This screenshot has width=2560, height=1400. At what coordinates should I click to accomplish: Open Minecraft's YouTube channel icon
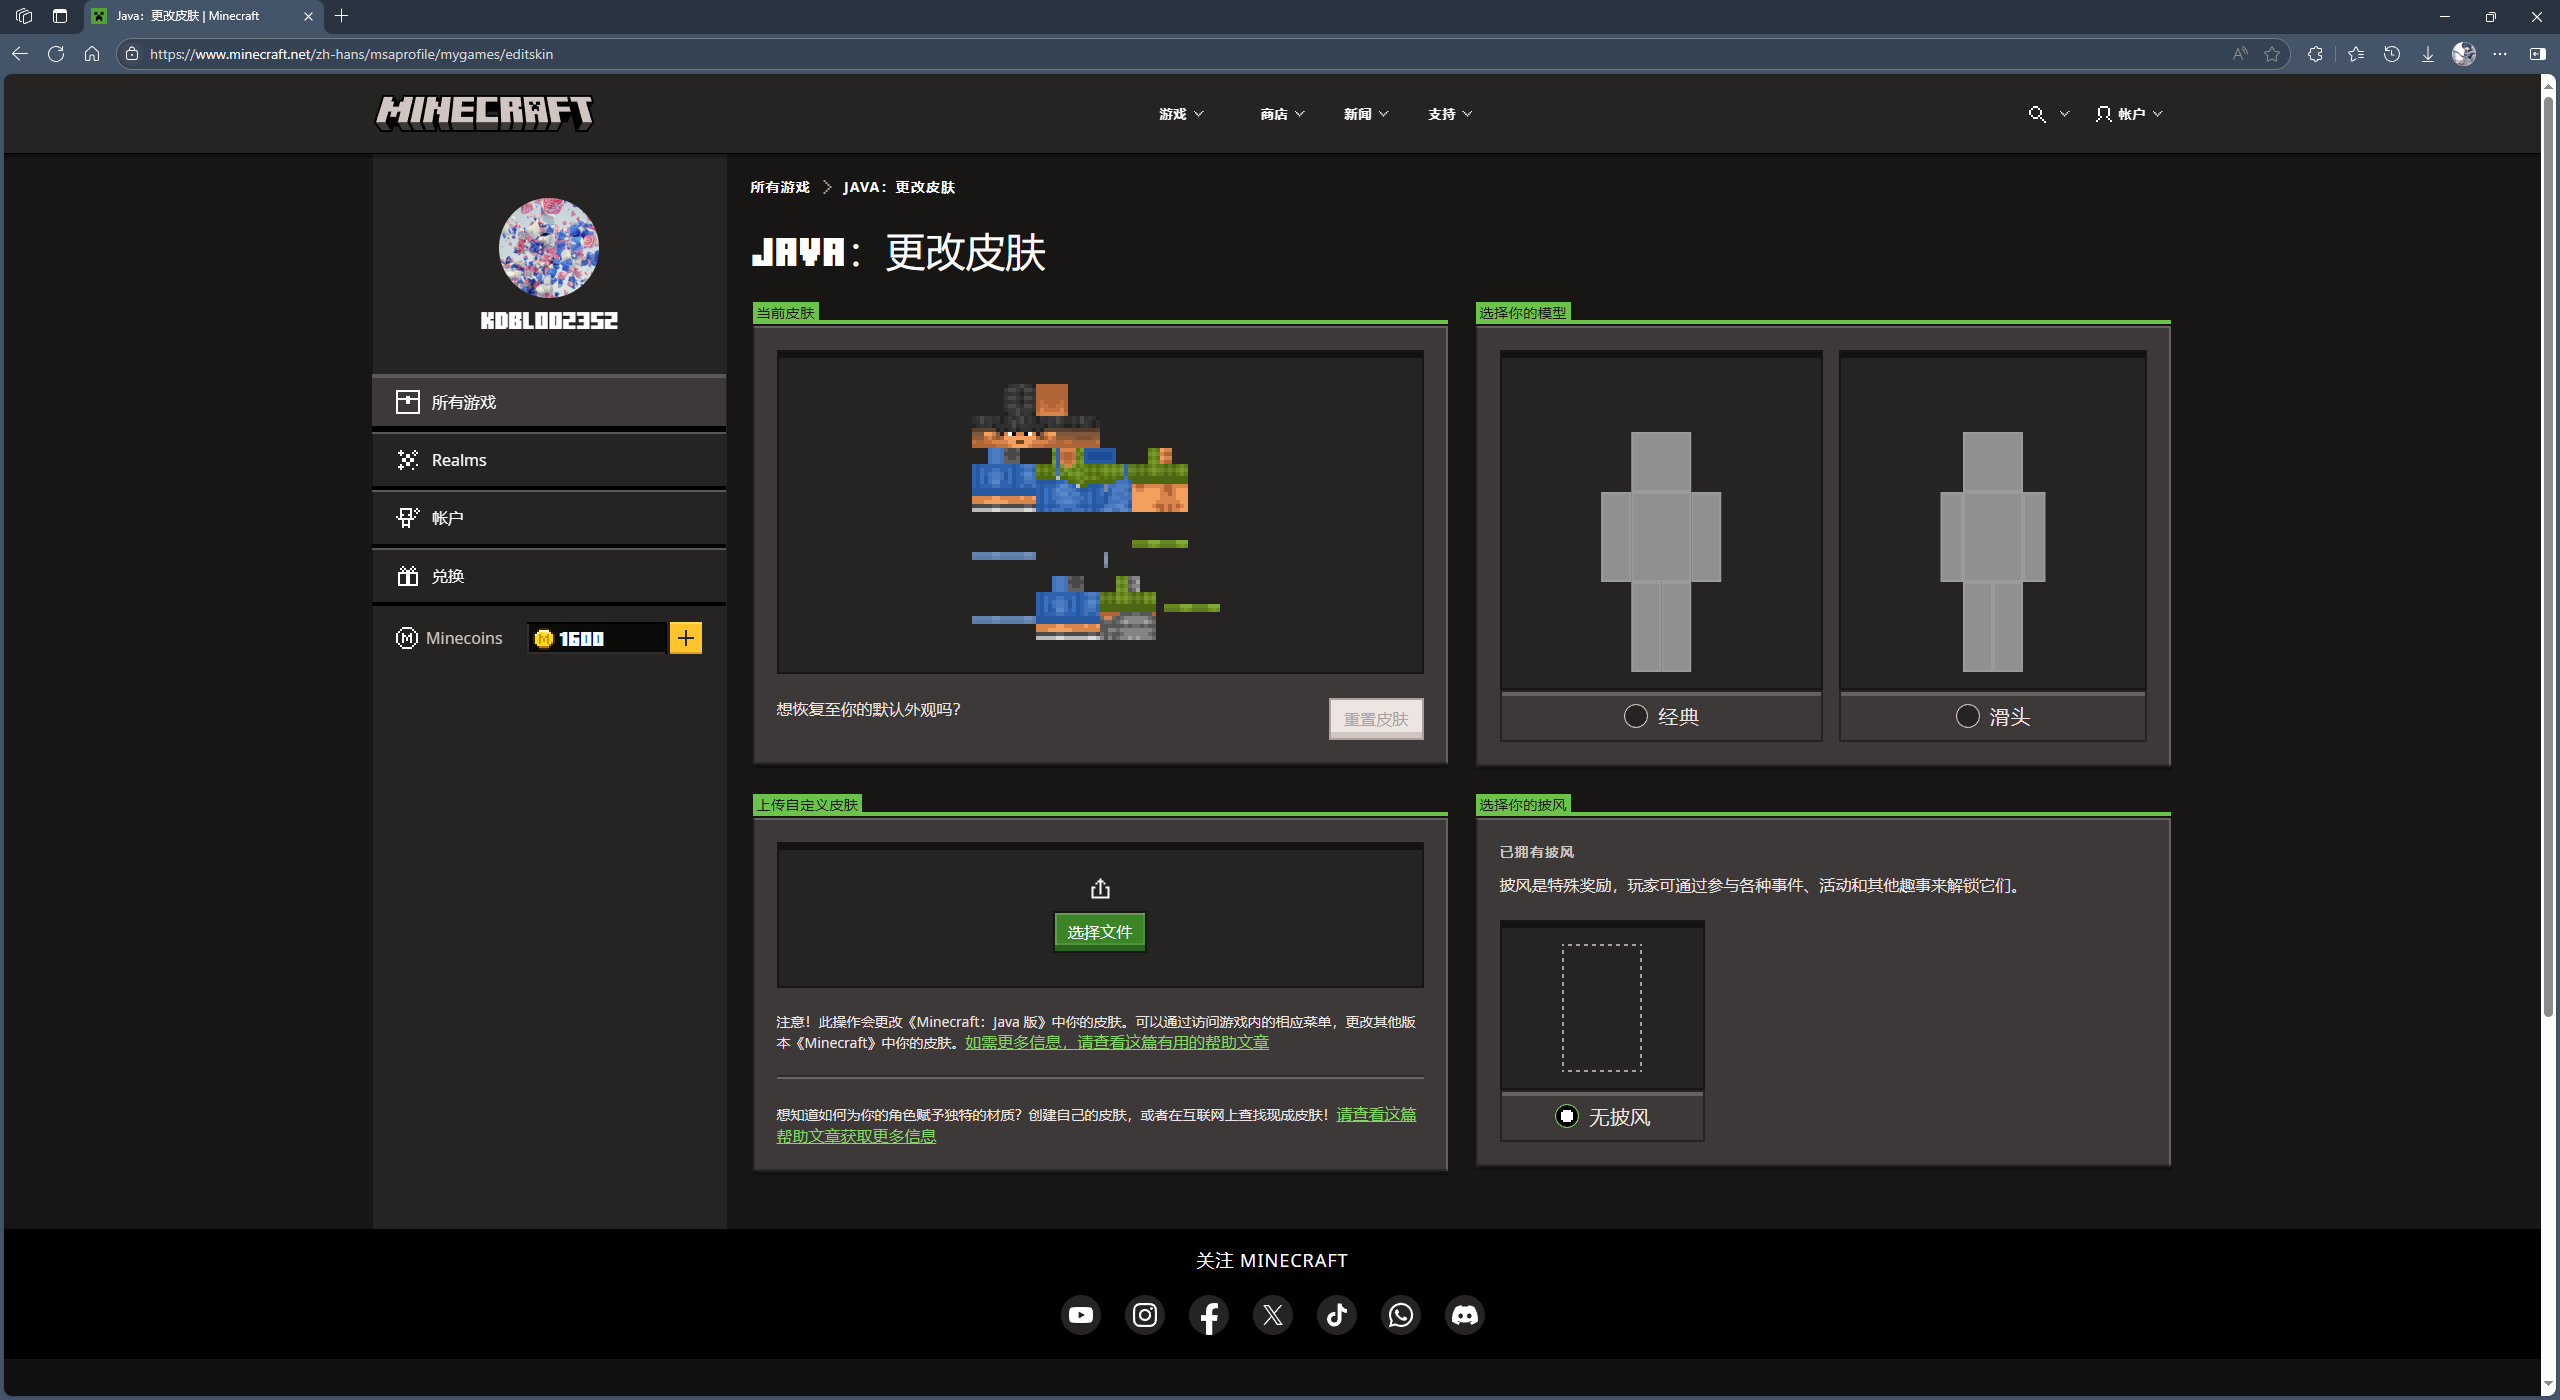(1080, 1315)
